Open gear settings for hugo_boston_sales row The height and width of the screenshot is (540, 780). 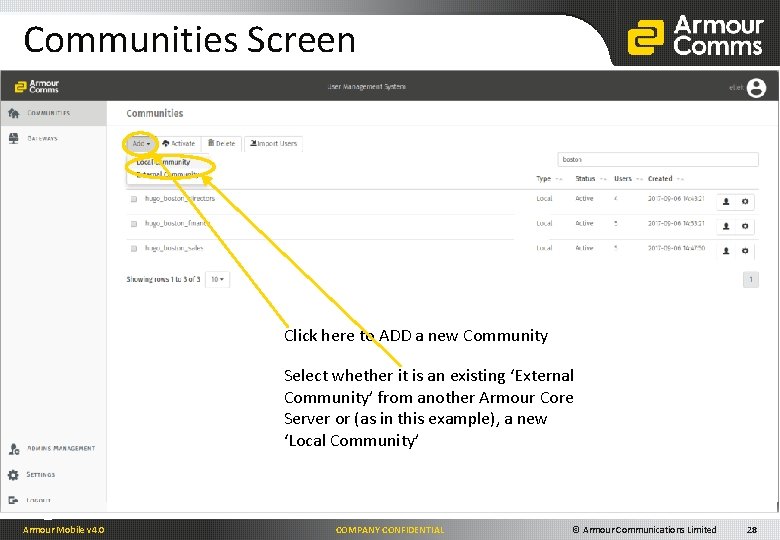tap(745, 251)
